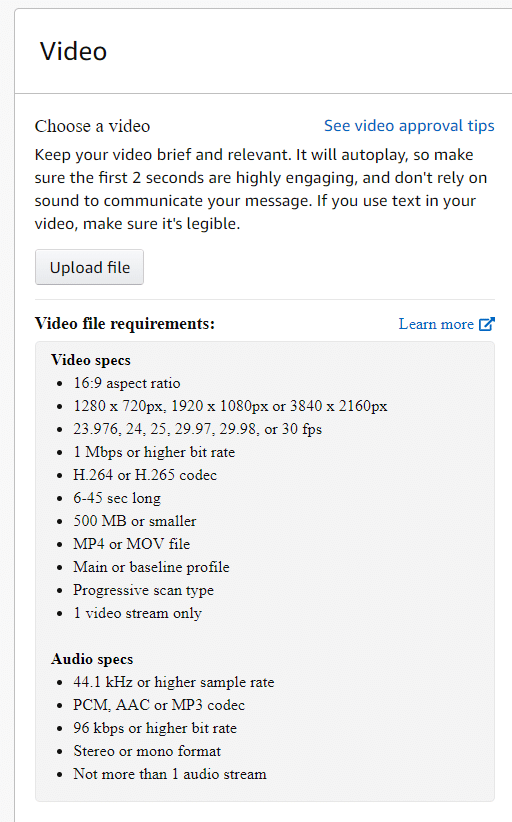The image size is (512, 822).
Task: Click the 44.1 kHz sample rate item
Action: tap(174, 682)
